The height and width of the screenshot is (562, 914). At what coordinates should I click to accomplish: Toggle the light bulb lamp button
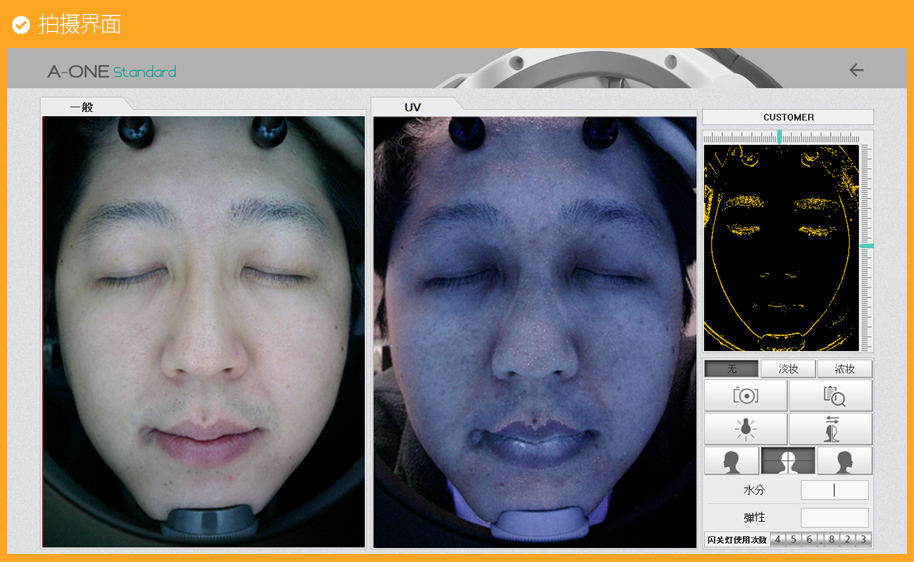point(746,428)
